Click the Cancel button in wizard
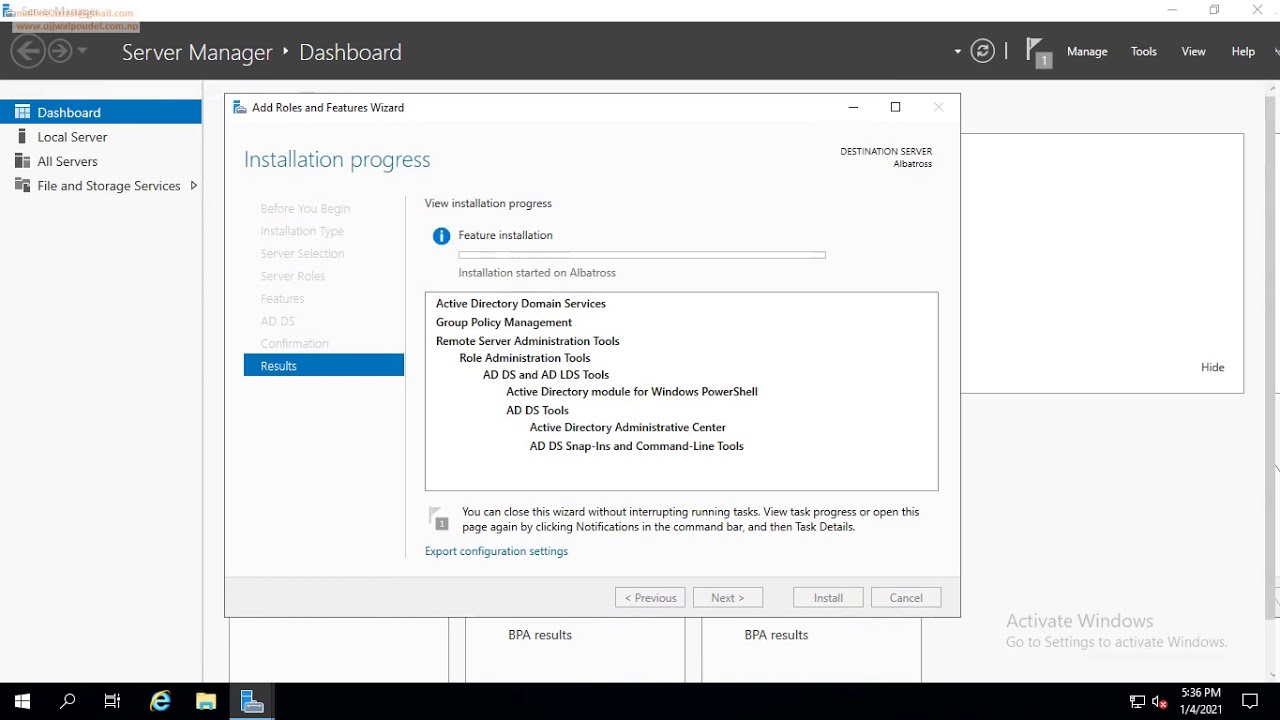This screenshot has width=1280, height=720. [x=906, y=597]
